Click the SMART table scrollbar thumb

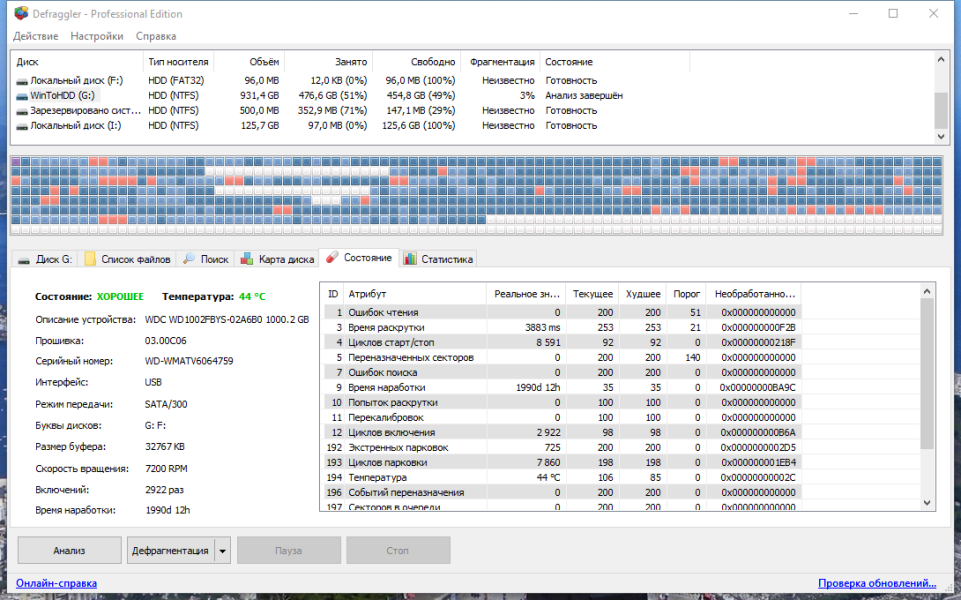(927, 374)
